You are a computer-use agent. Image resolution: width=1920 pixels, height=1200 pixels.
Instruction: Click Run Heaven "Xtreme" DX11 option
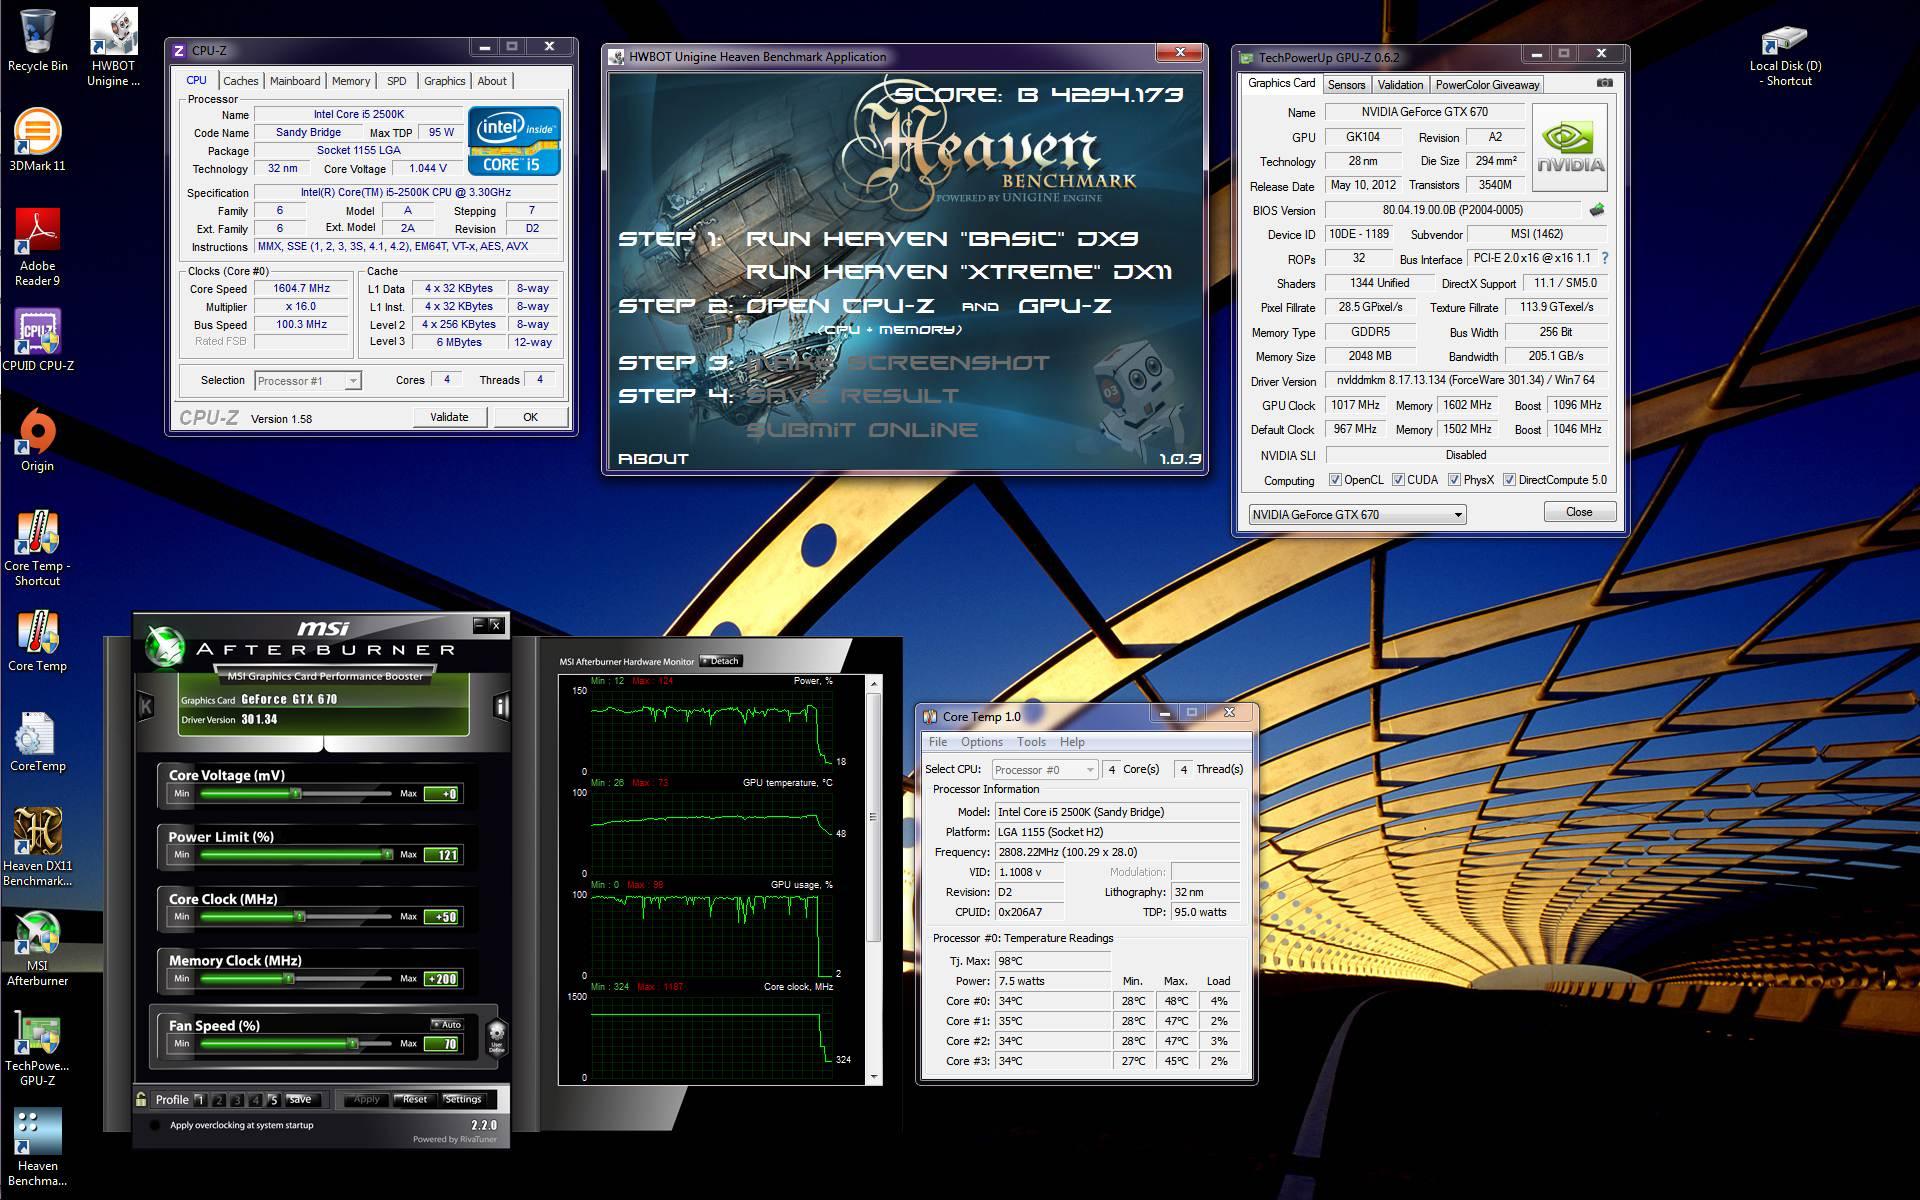point(958,272)
